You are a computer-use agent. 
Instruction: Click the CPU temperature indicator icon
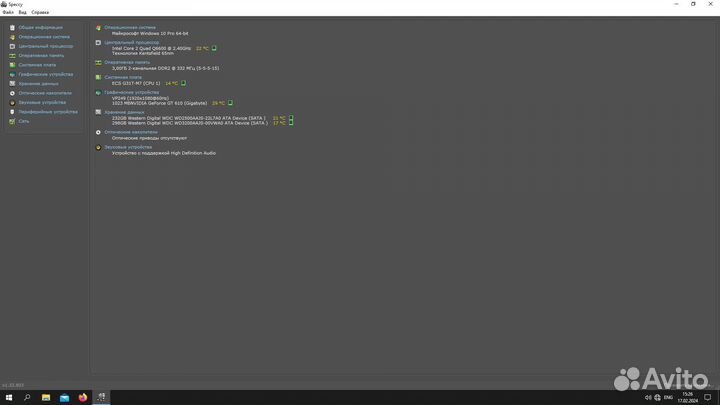(x=214, y=48)
